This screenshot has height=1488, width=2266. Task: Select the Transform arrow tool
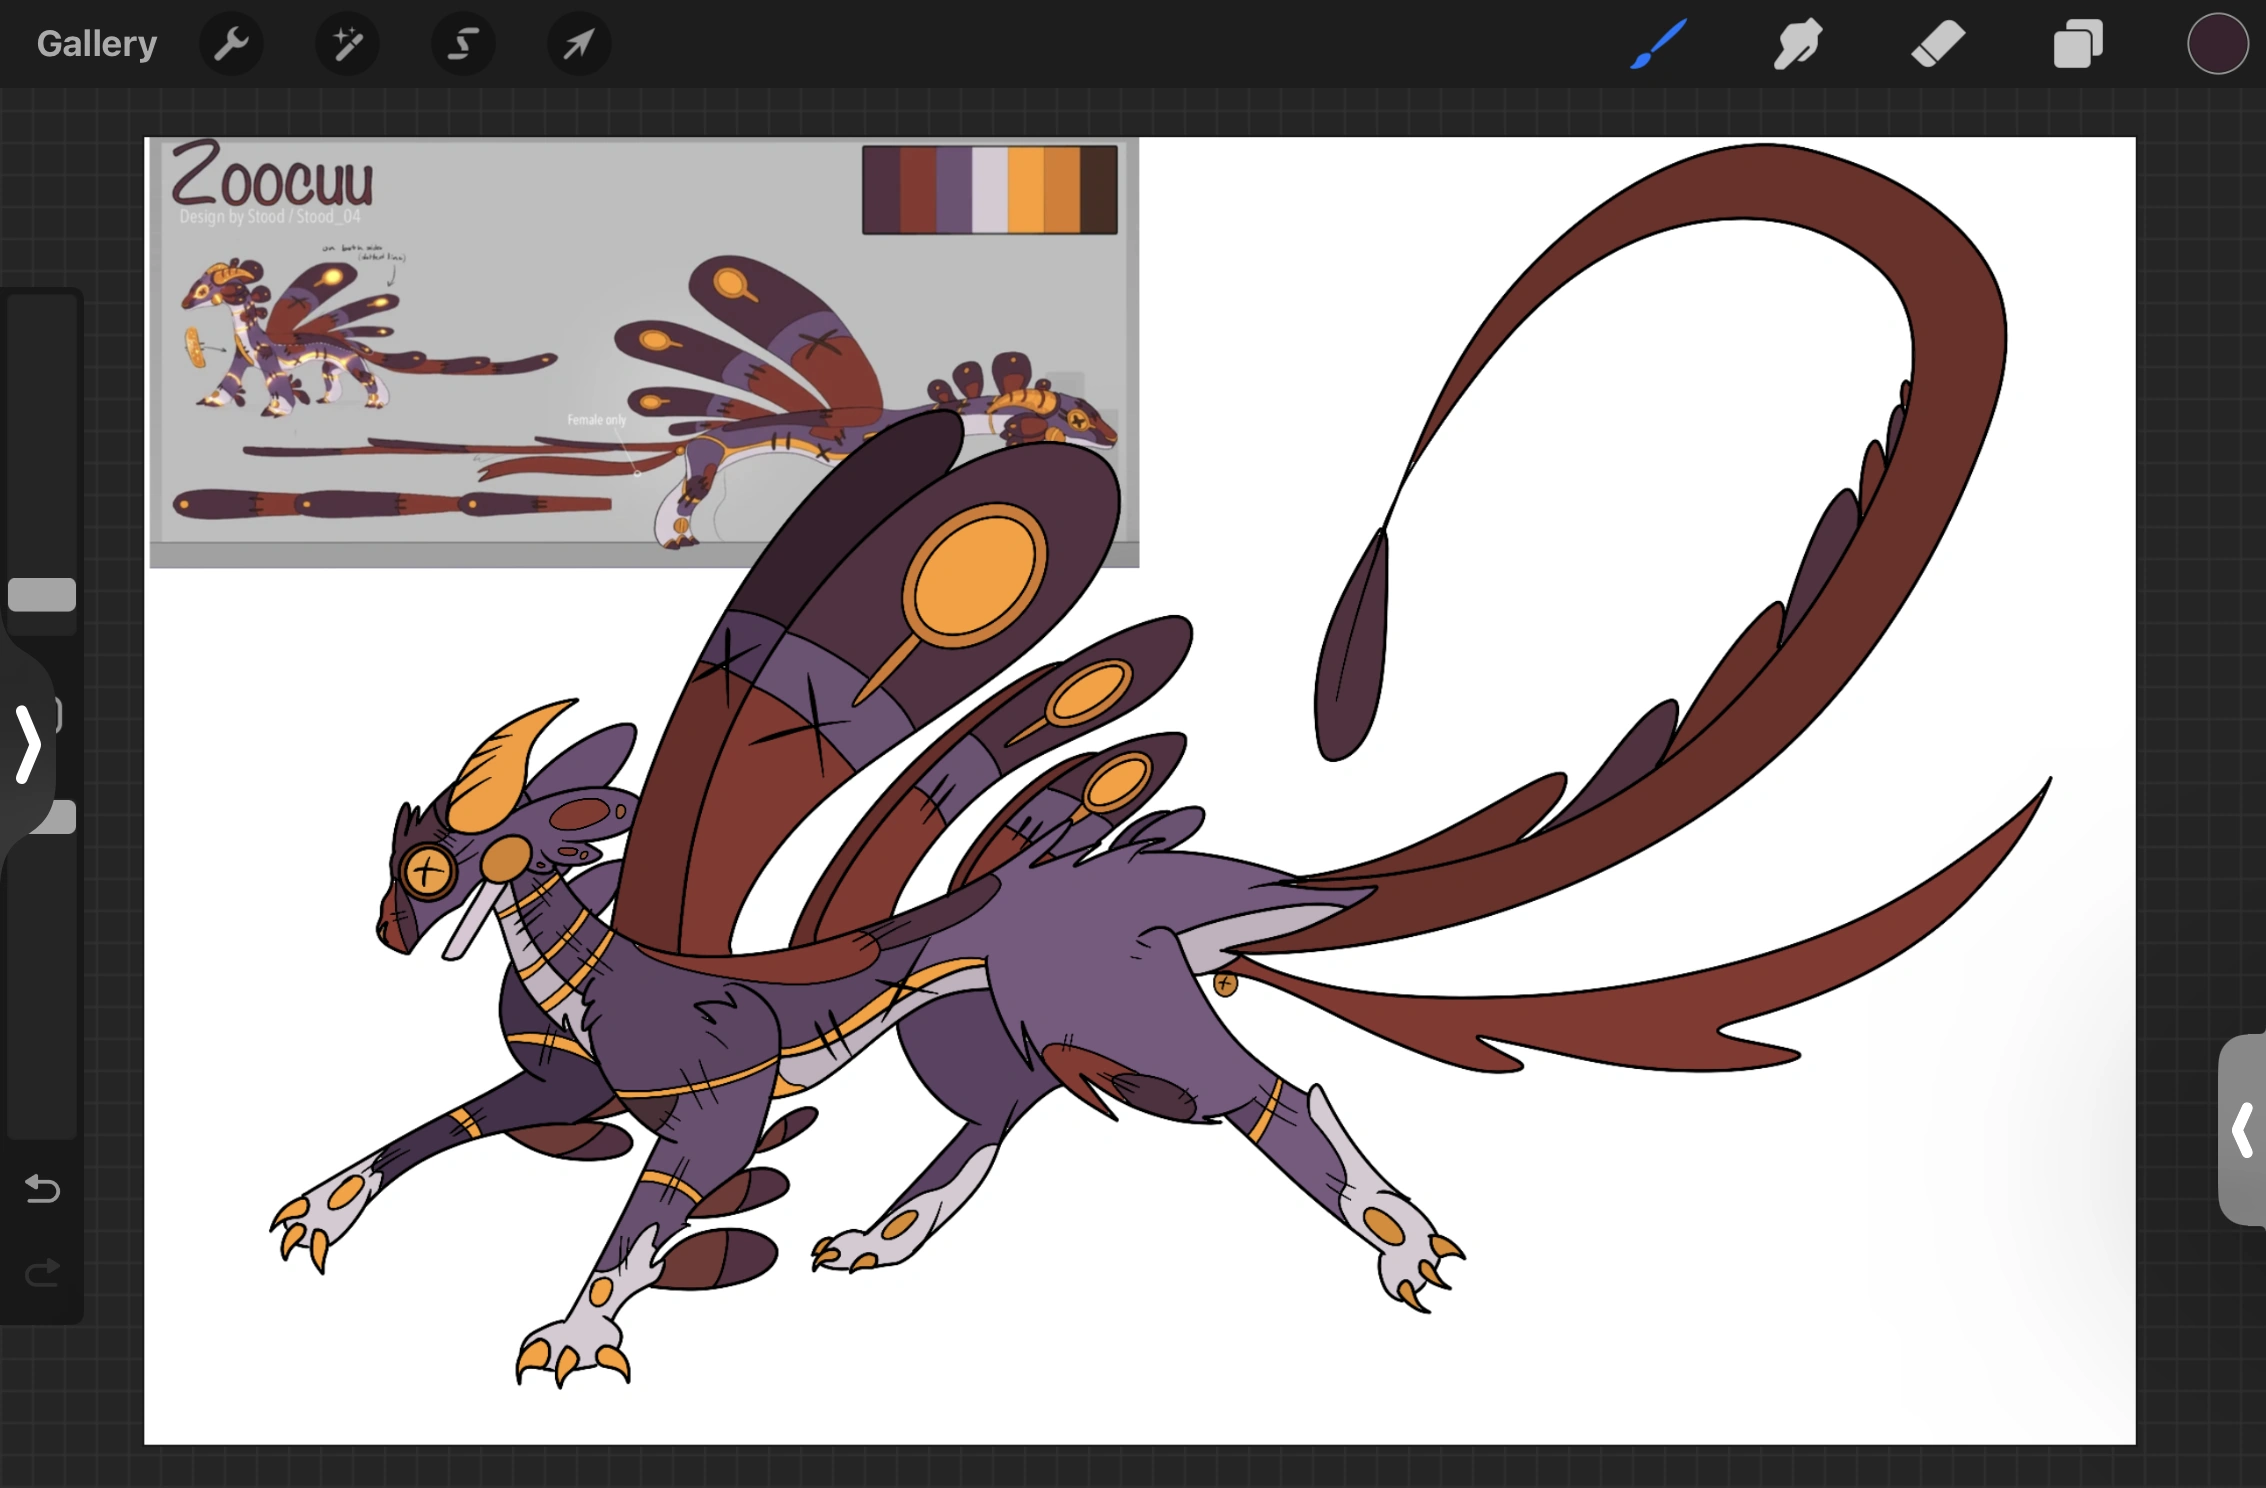pyautogui.click(x=578, y=43)
